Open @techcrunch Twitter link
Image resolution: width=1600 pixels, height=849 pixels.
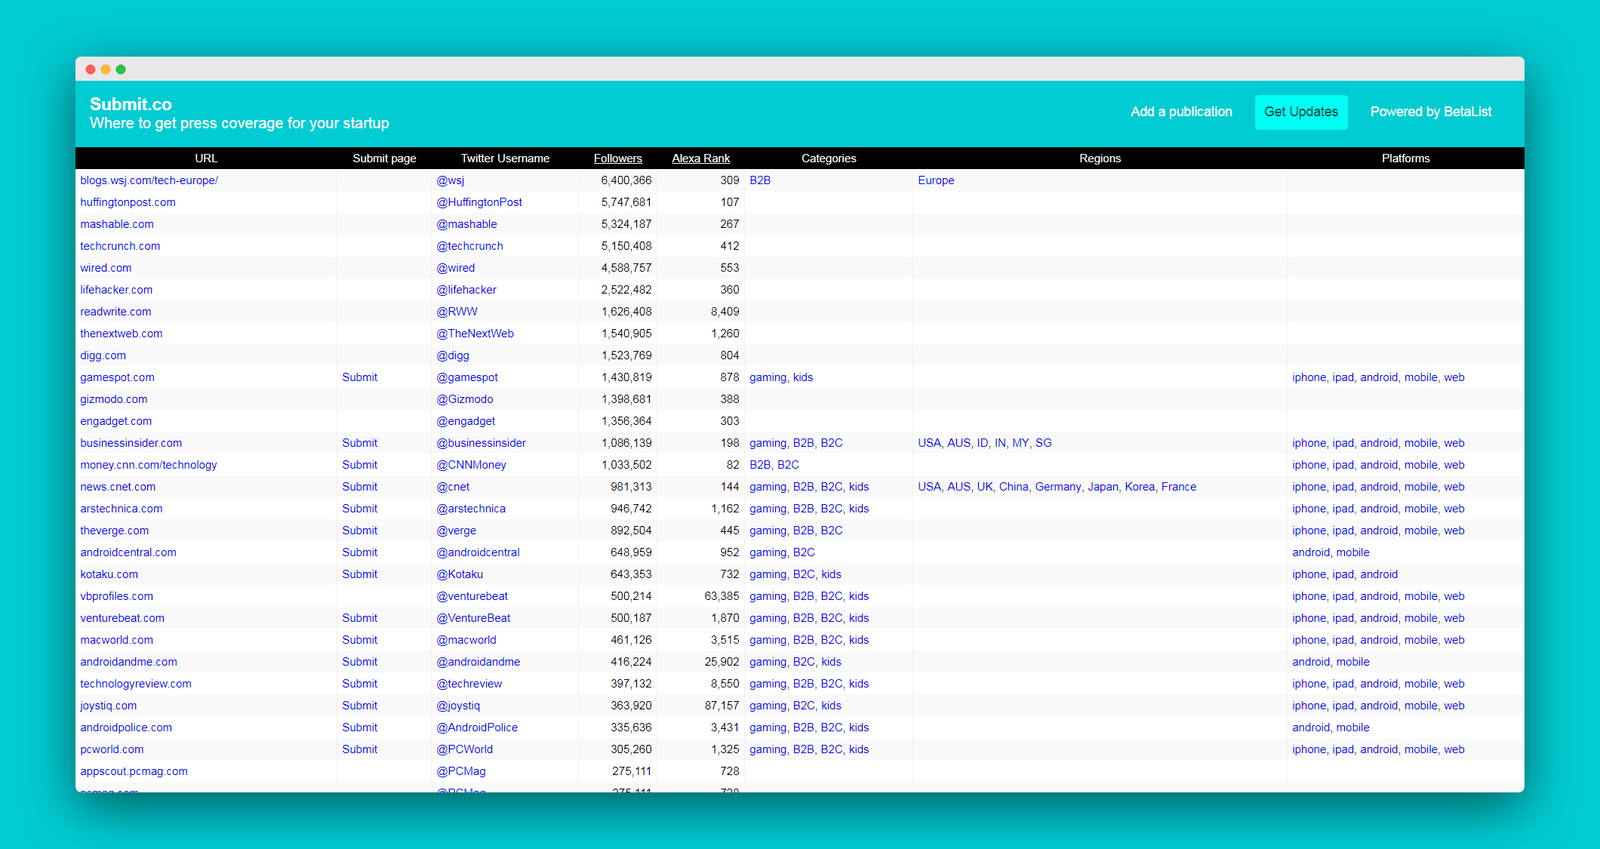click(x=470, y=247)
